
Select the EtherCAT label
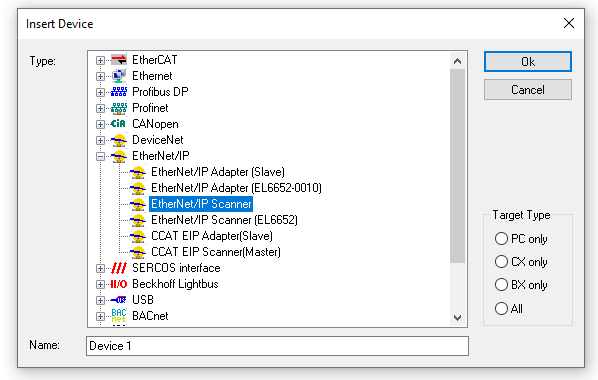pyautogui.click(x=154, y=60)
